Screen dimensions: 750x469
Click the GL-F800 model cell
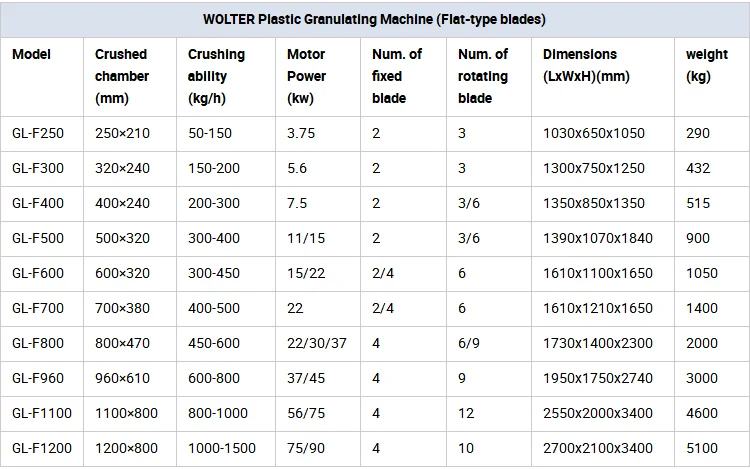coord(38,344)
